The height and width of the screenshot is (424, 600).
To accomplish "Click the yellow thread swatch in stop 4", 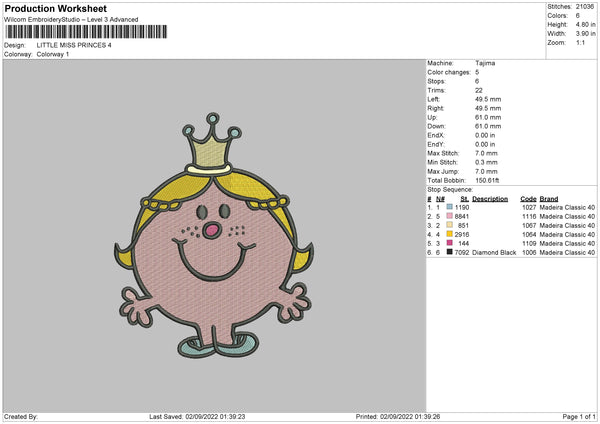I will [x=450, y=234].
